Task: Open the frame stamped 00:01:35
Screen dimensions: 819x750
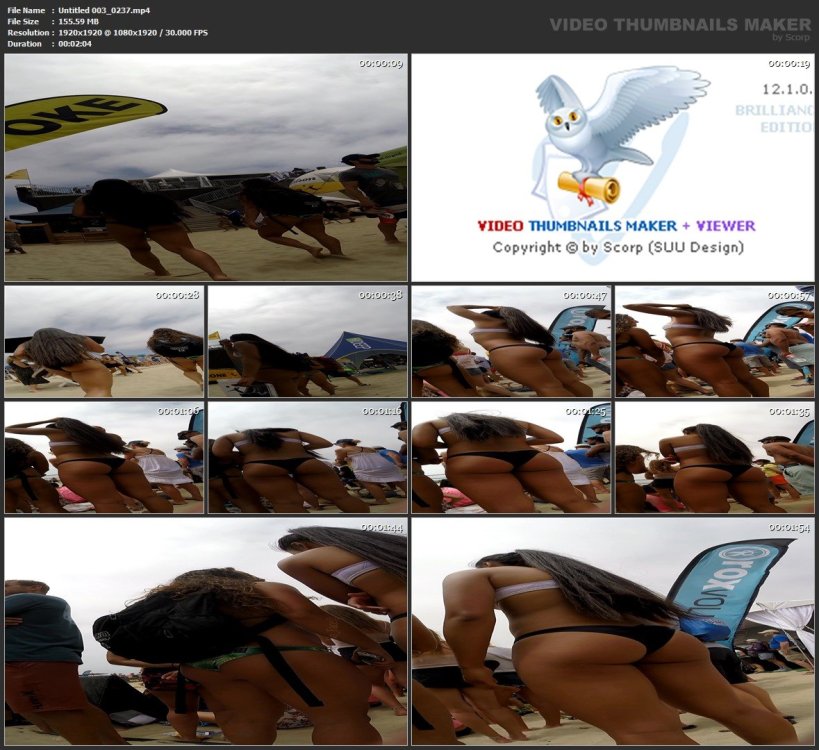Action: pos(715,458)
